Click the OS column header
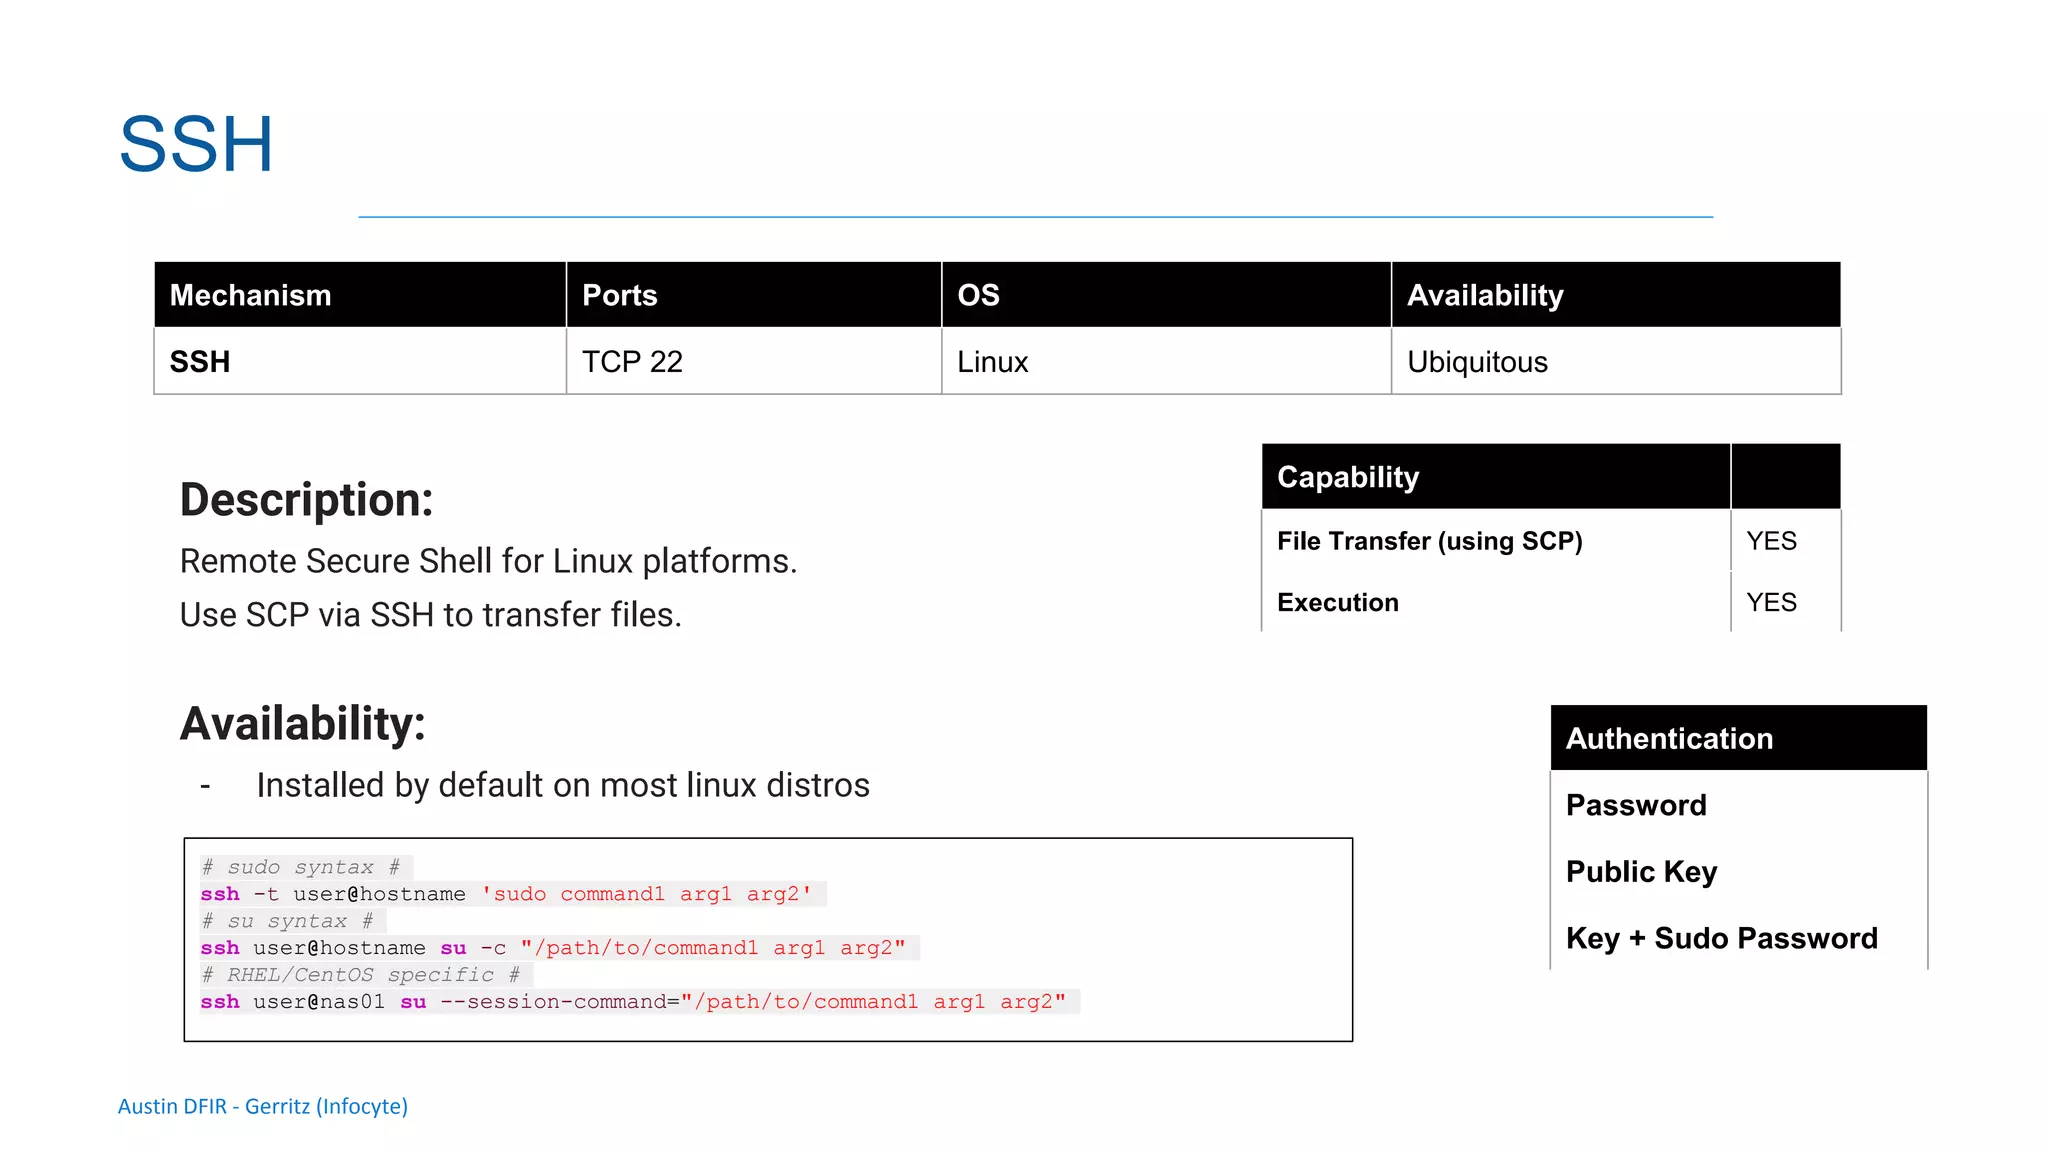Screen dimensions: 2048x1152 click(1166, 295)
